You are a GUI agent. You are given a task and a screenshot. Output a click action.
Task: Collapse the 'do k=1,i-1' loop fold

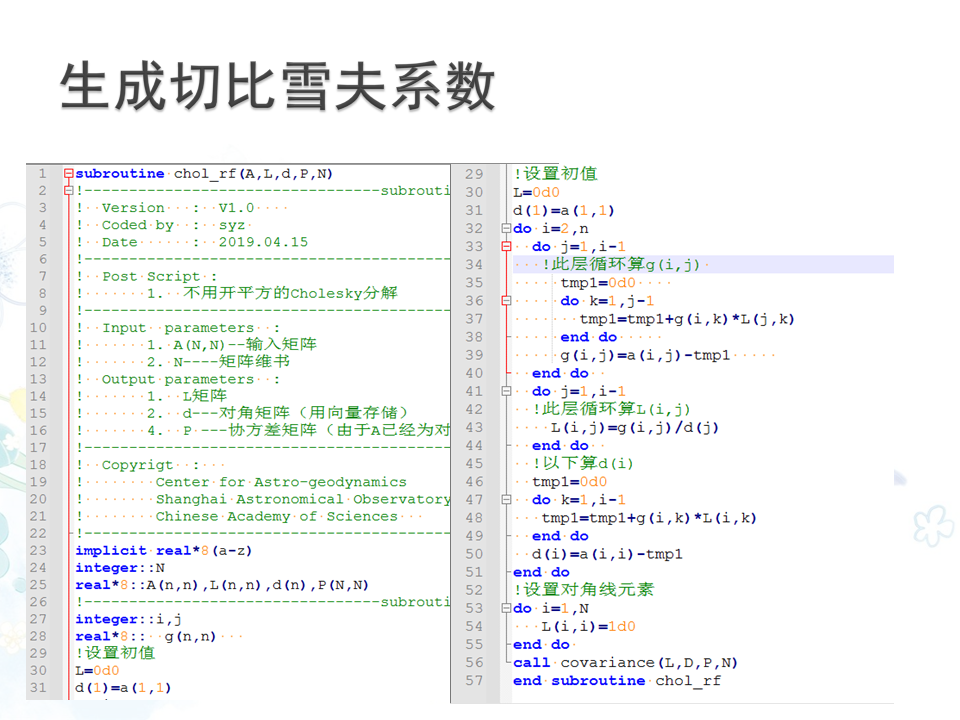tap(506, 500)
